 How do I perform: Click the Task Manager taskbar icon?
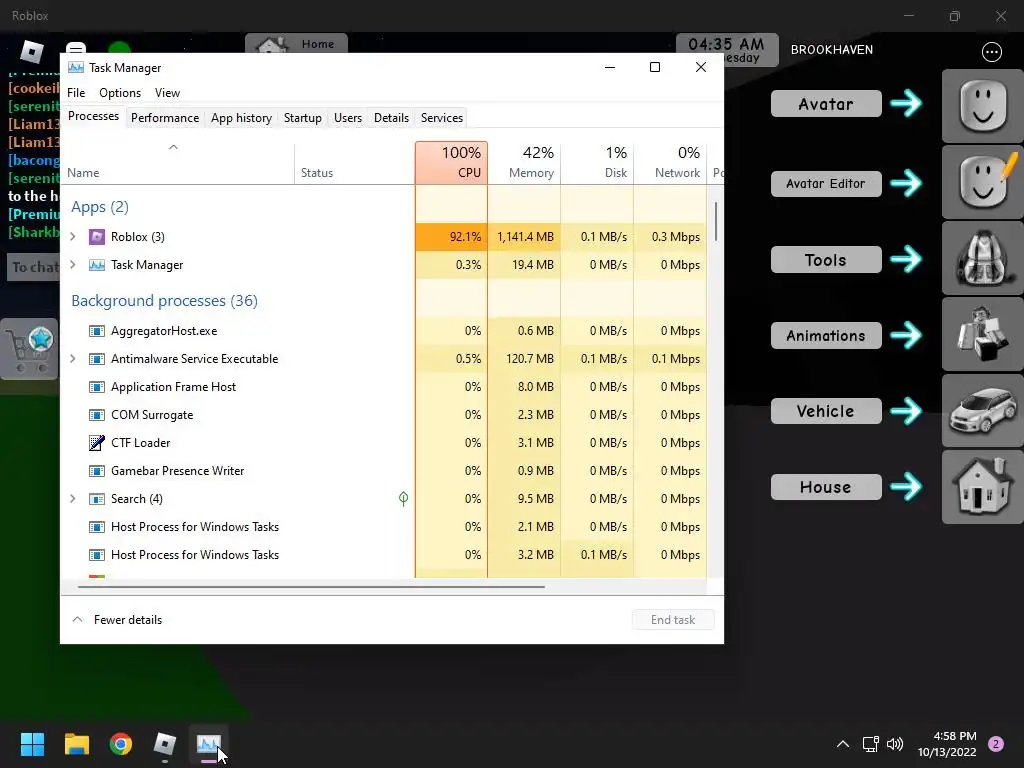coord(209,744)
